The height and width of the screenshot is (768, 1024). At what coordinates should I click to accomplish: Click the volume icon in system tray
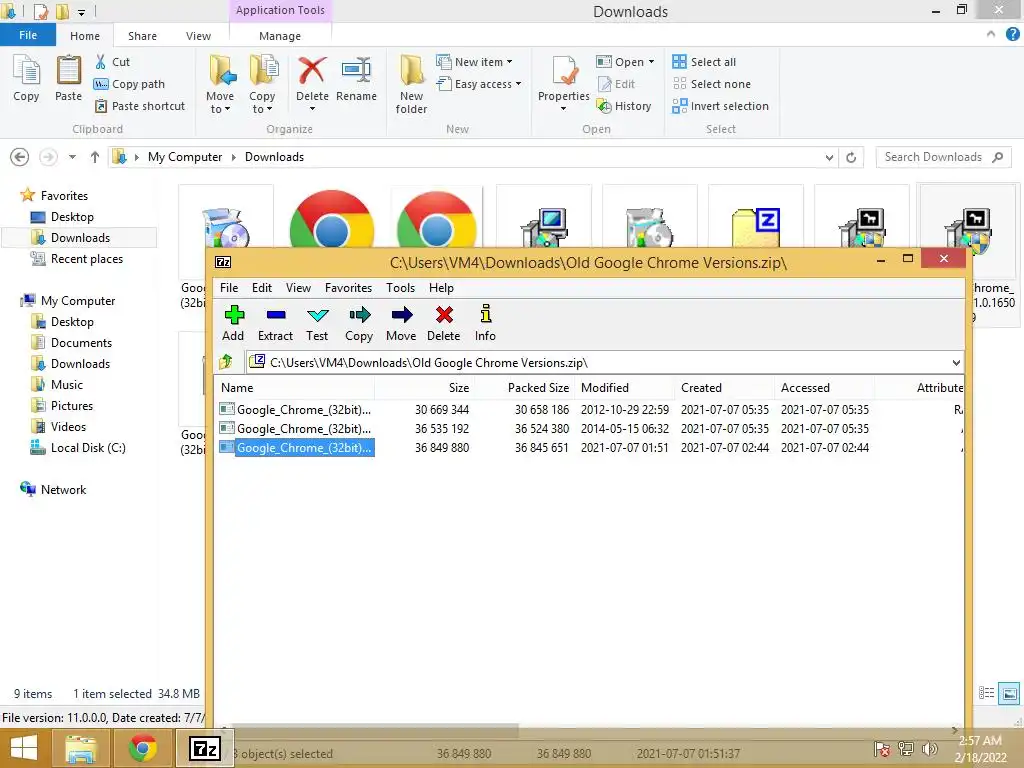pyautogui.click(x=929, y=748)
